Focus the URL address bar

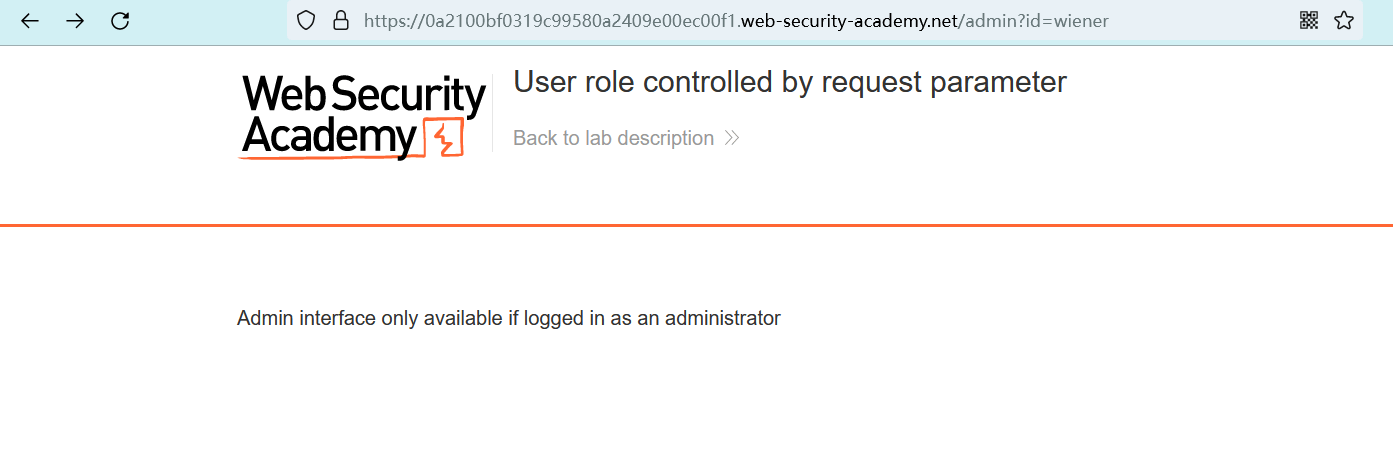click(800, 20)
